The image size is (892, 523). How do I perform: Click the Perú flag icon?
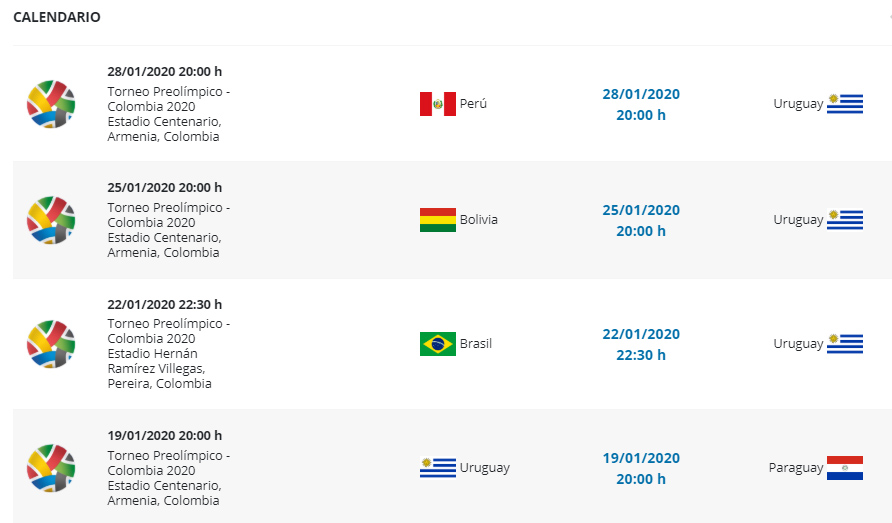pyautogui.click(x=437, y=104)
